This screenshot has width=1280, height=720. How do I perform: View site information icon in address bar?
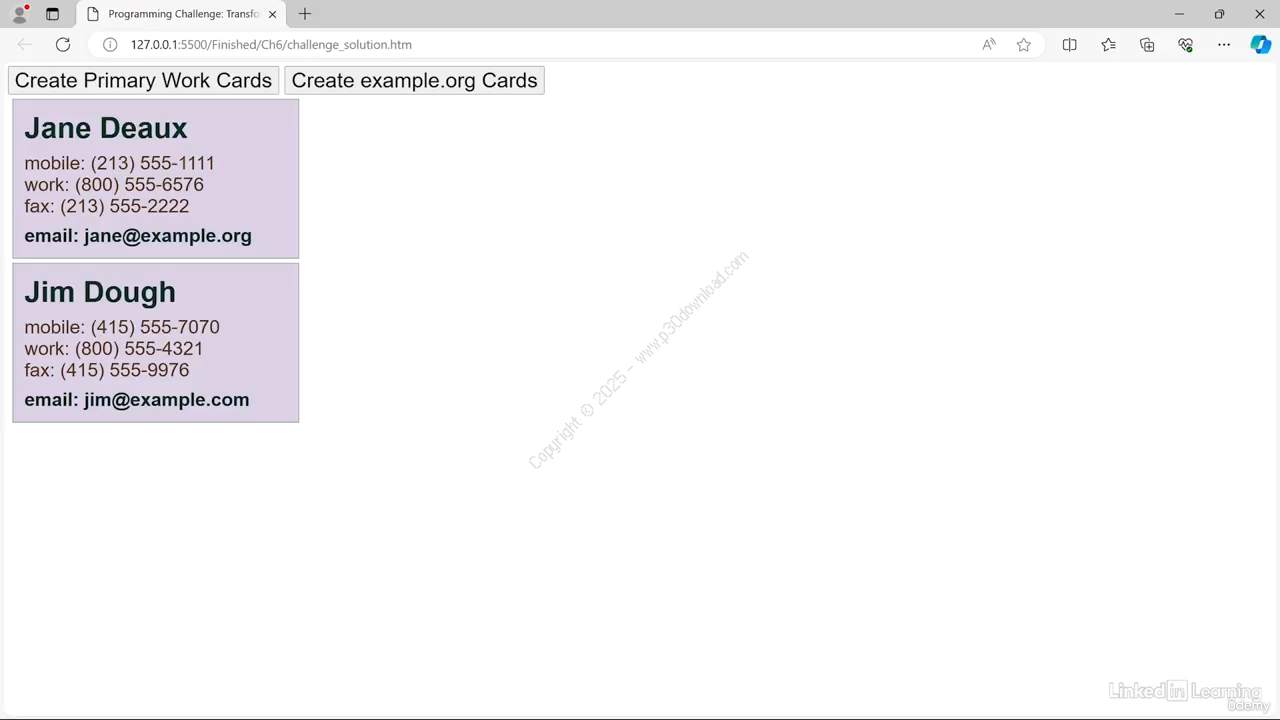[110, 44]
